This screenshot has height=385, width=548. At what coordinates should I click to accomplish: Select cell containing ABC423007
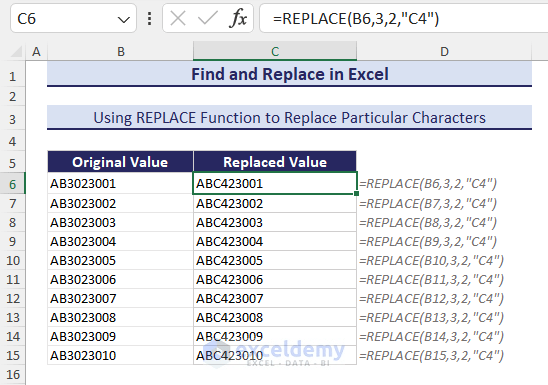(x=275, y=298)
